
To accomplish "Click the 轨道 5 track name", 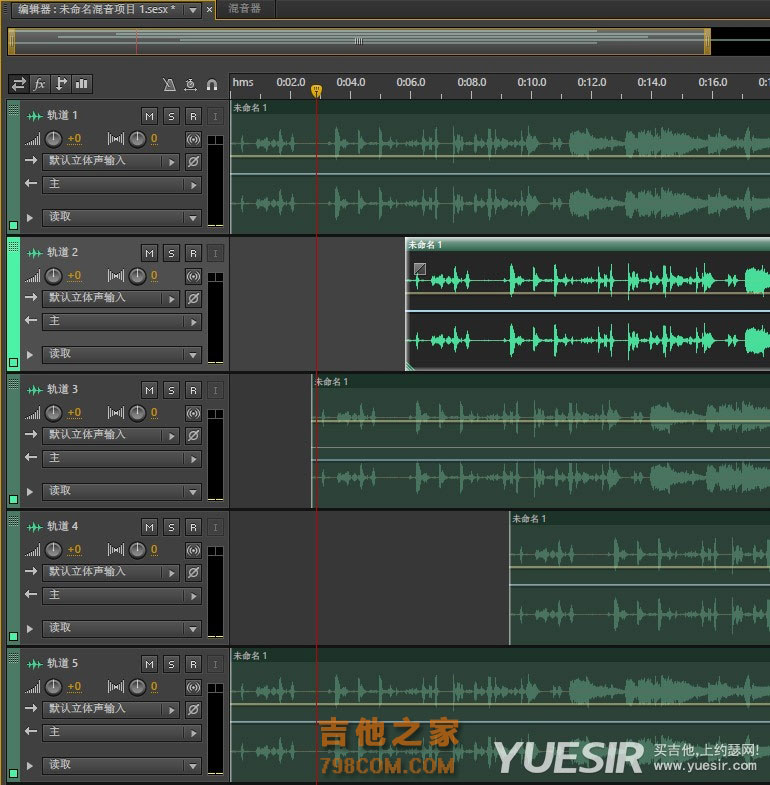I will tap(62, 663).
